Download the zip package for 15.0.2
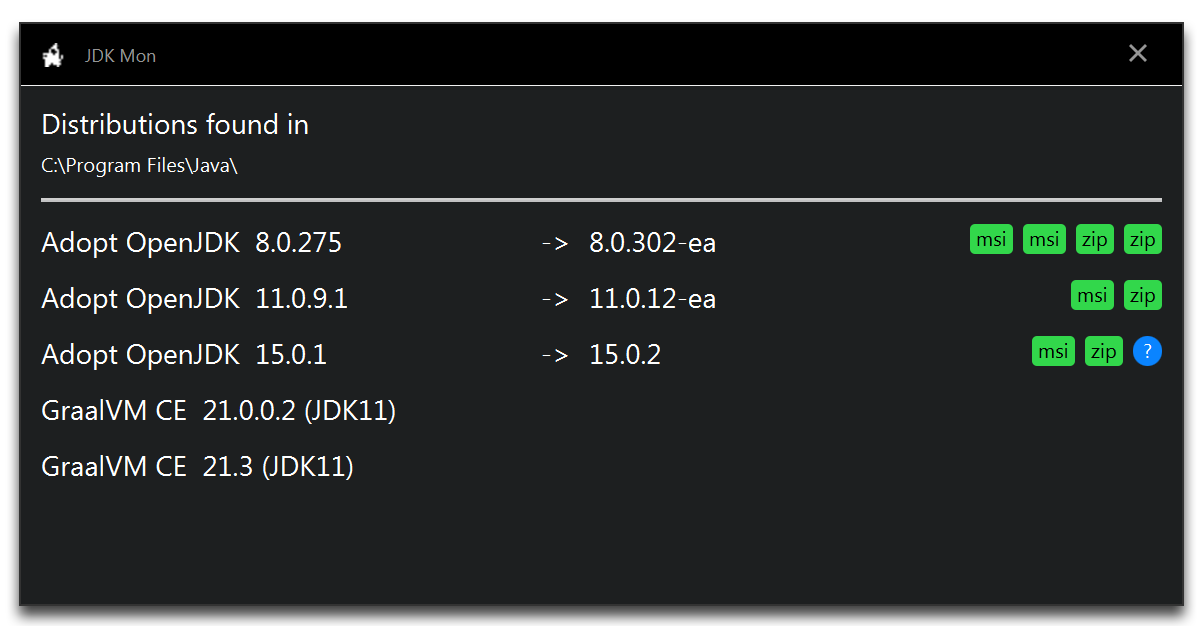The image size is (1197, 627). pos(1104,351)
